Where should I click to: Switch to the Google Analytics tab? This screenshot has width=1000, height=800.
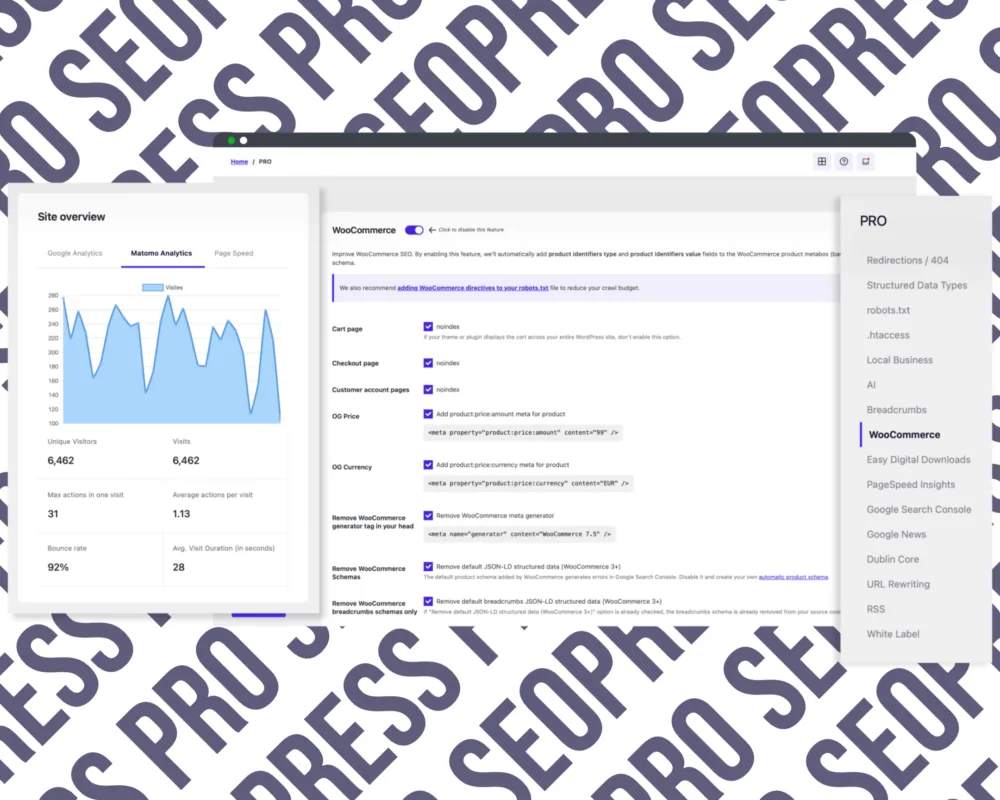[x=75, y=253]
